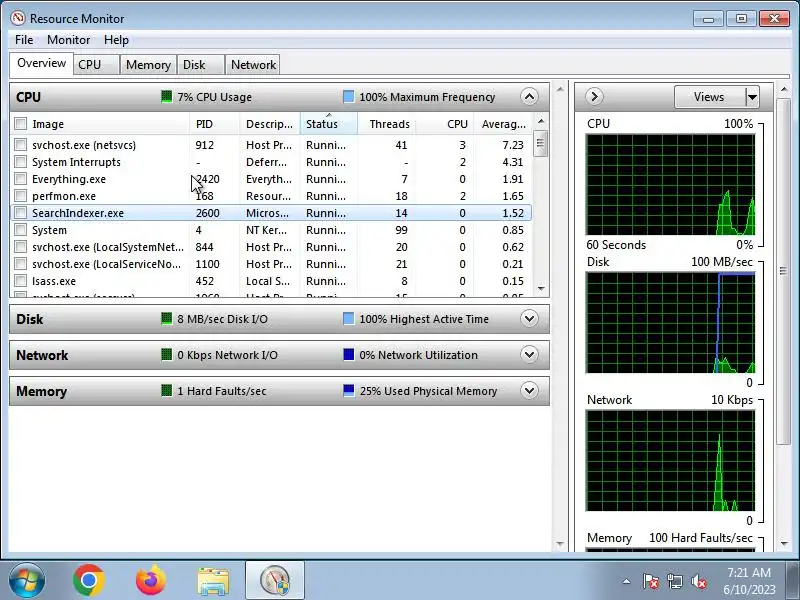Click the network tray icon
The image size is (800, 600).
coord(675,581)
